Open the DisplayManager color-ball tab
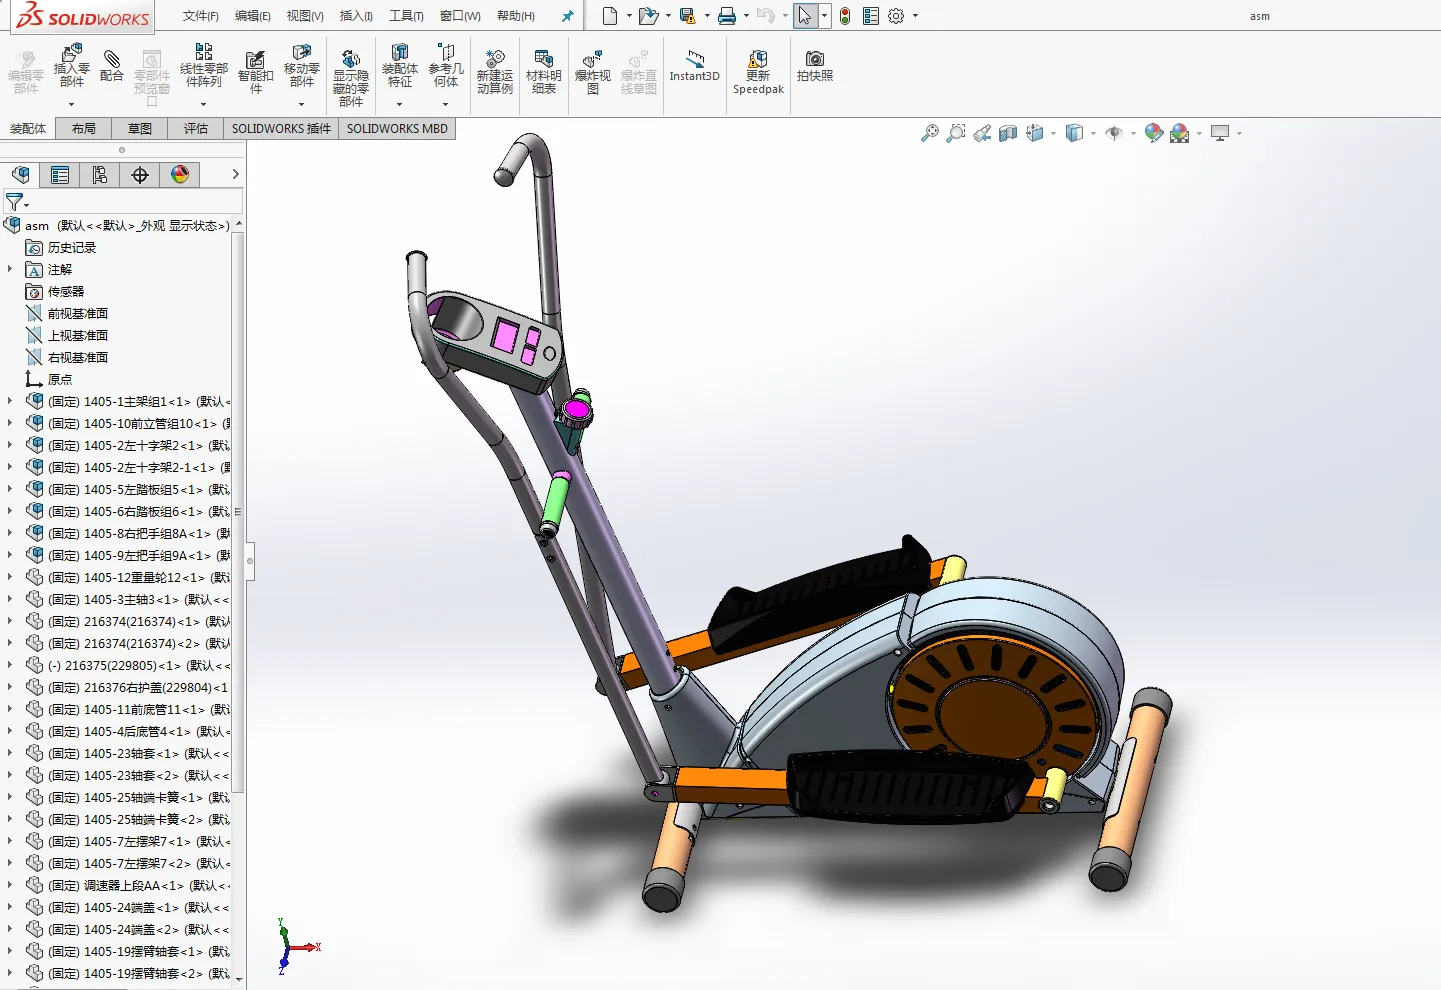The width and height of the screenshot is (1441, 990). point(180,175)
